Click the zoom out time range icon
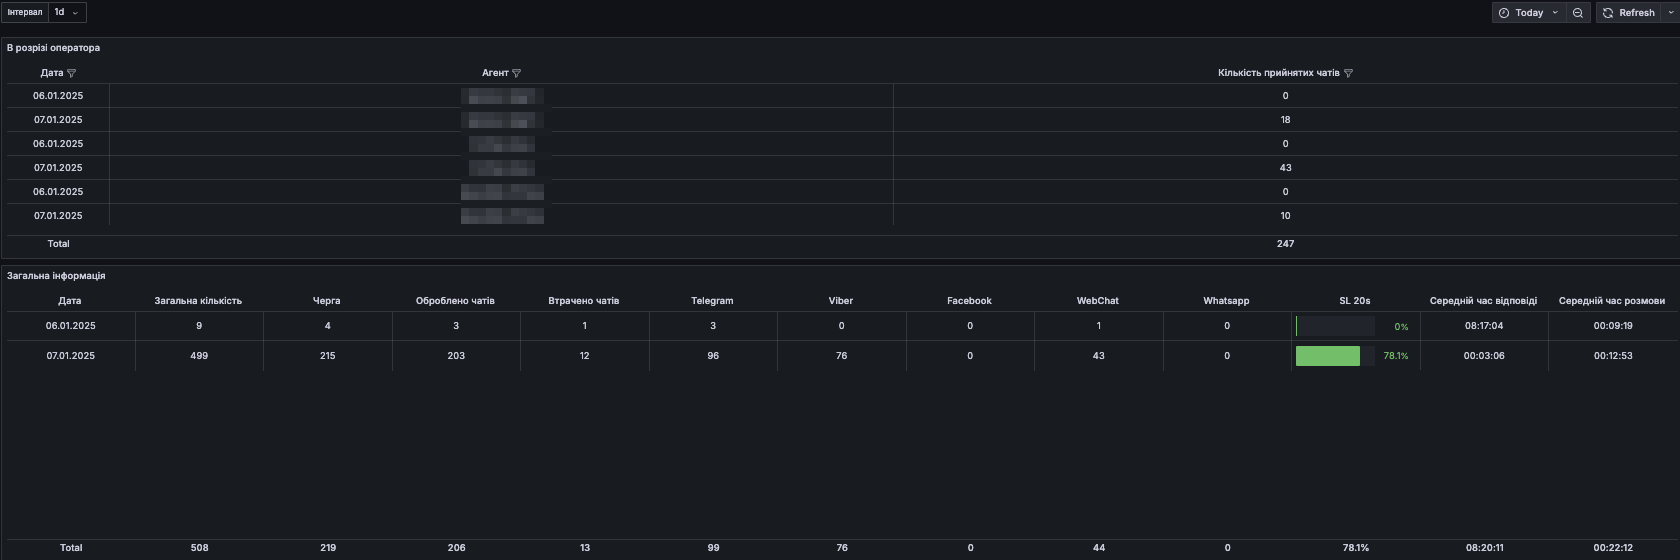 (x=1578, y=13)
